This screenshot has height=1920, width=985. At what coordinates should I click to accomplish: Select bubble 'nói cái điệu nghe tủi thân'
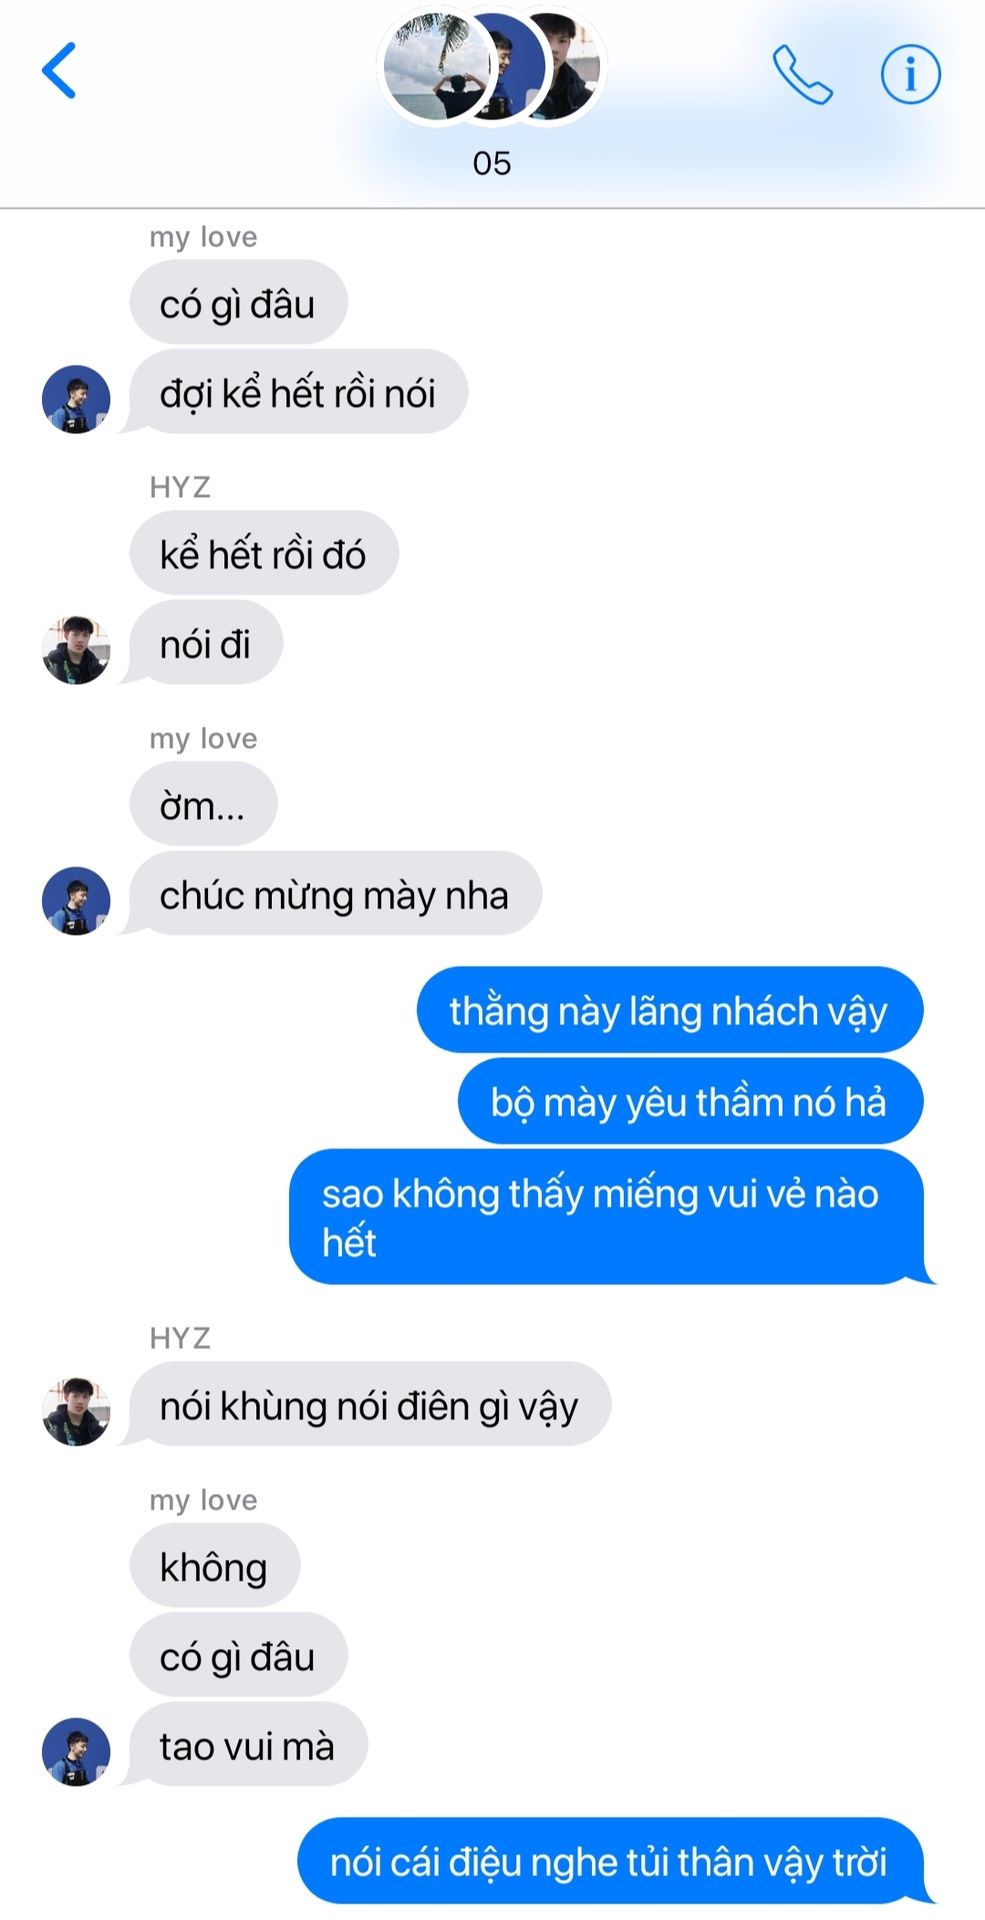613,1861
